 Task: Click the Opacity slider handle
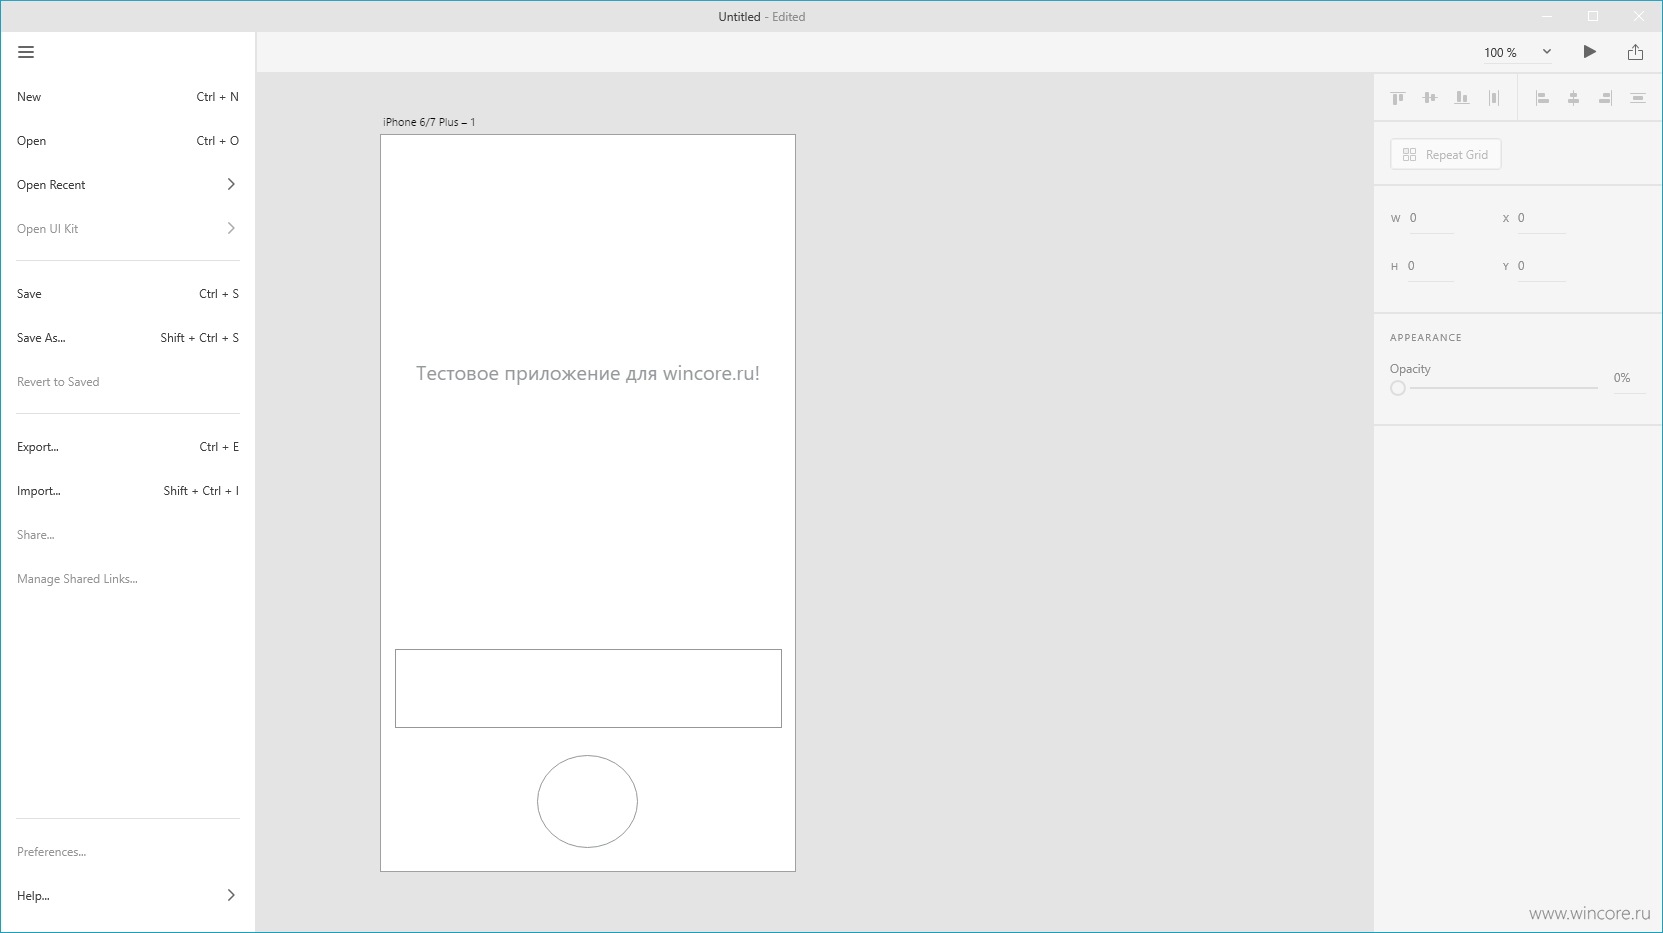1398,388
